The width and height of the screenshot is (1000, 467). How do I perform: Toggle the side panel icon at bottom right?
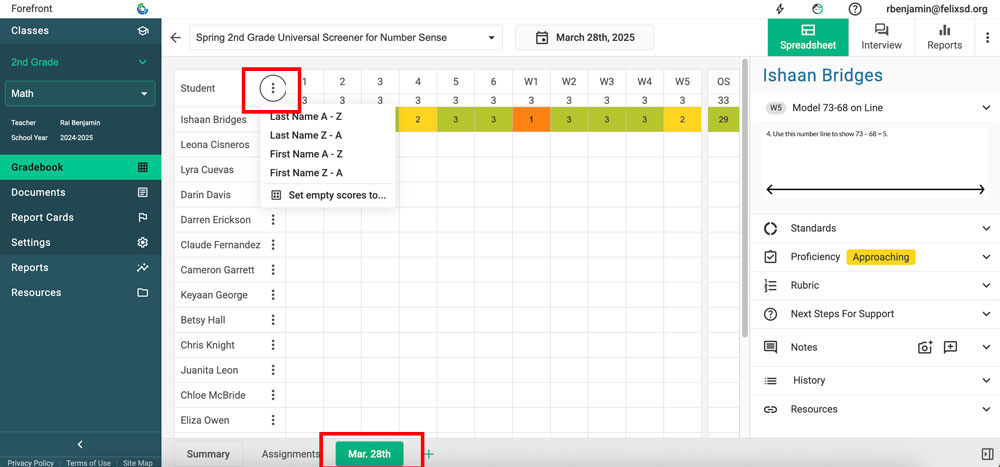[x=987, y=454]
